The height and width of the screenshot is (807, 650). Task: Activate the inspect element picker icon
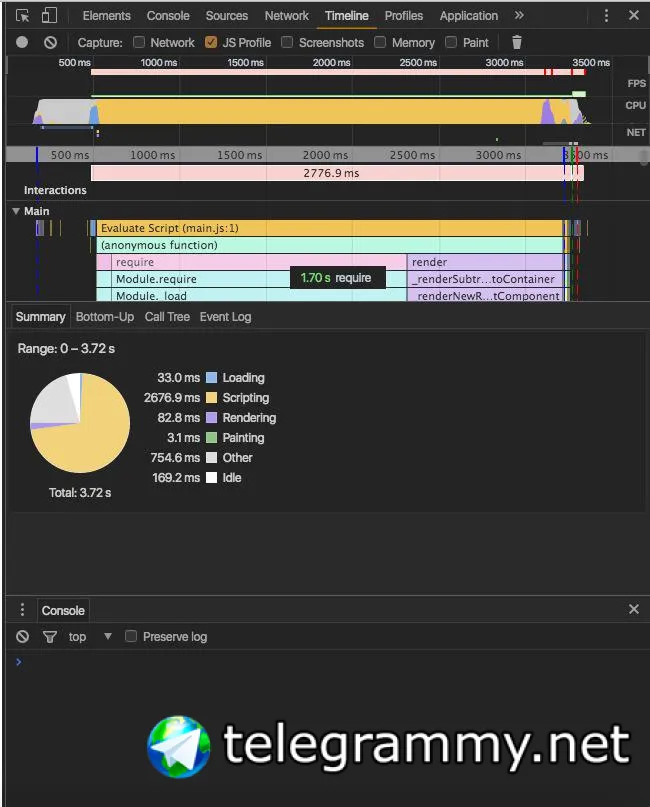(x=23, y=15)
